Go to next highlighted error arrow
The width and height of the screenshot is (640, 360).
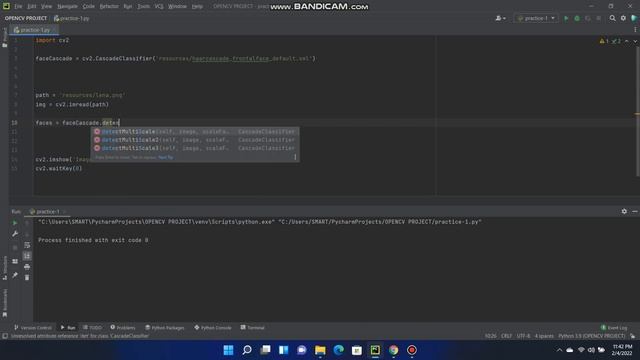tap(635, 41)
